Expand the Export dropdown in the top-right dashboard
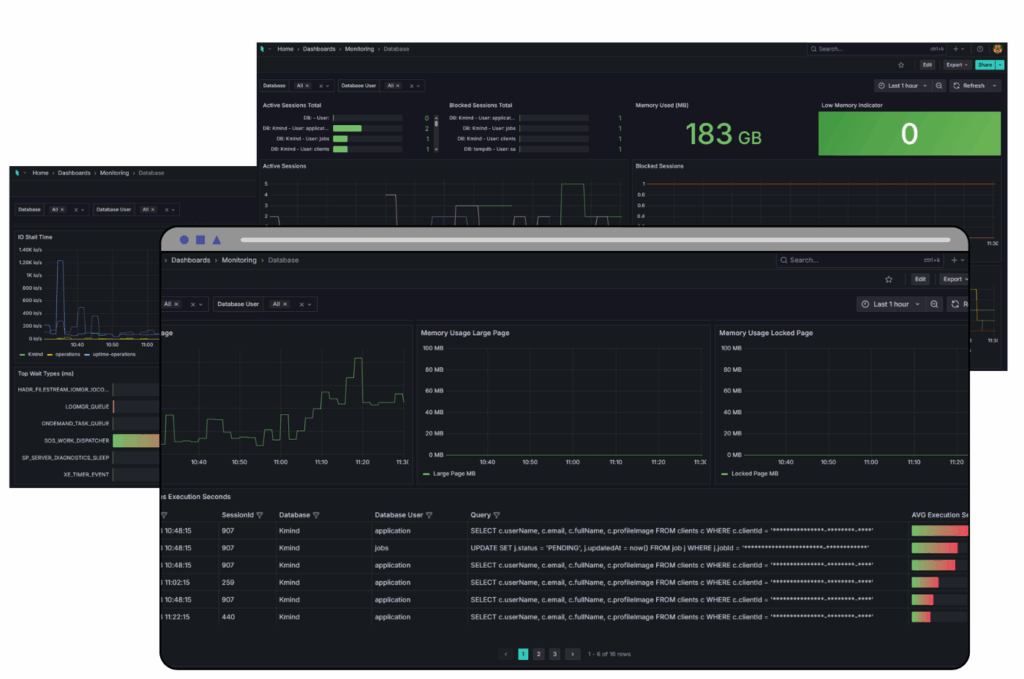The width and height of the screenshot is (1024, 679). [956, 65]
